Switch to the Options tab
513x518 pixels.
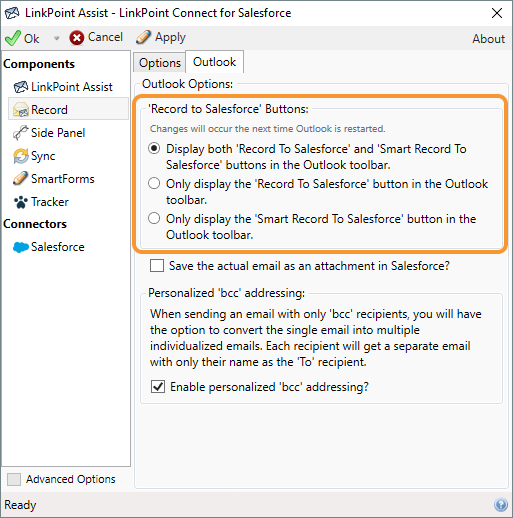tap(160, 63)
